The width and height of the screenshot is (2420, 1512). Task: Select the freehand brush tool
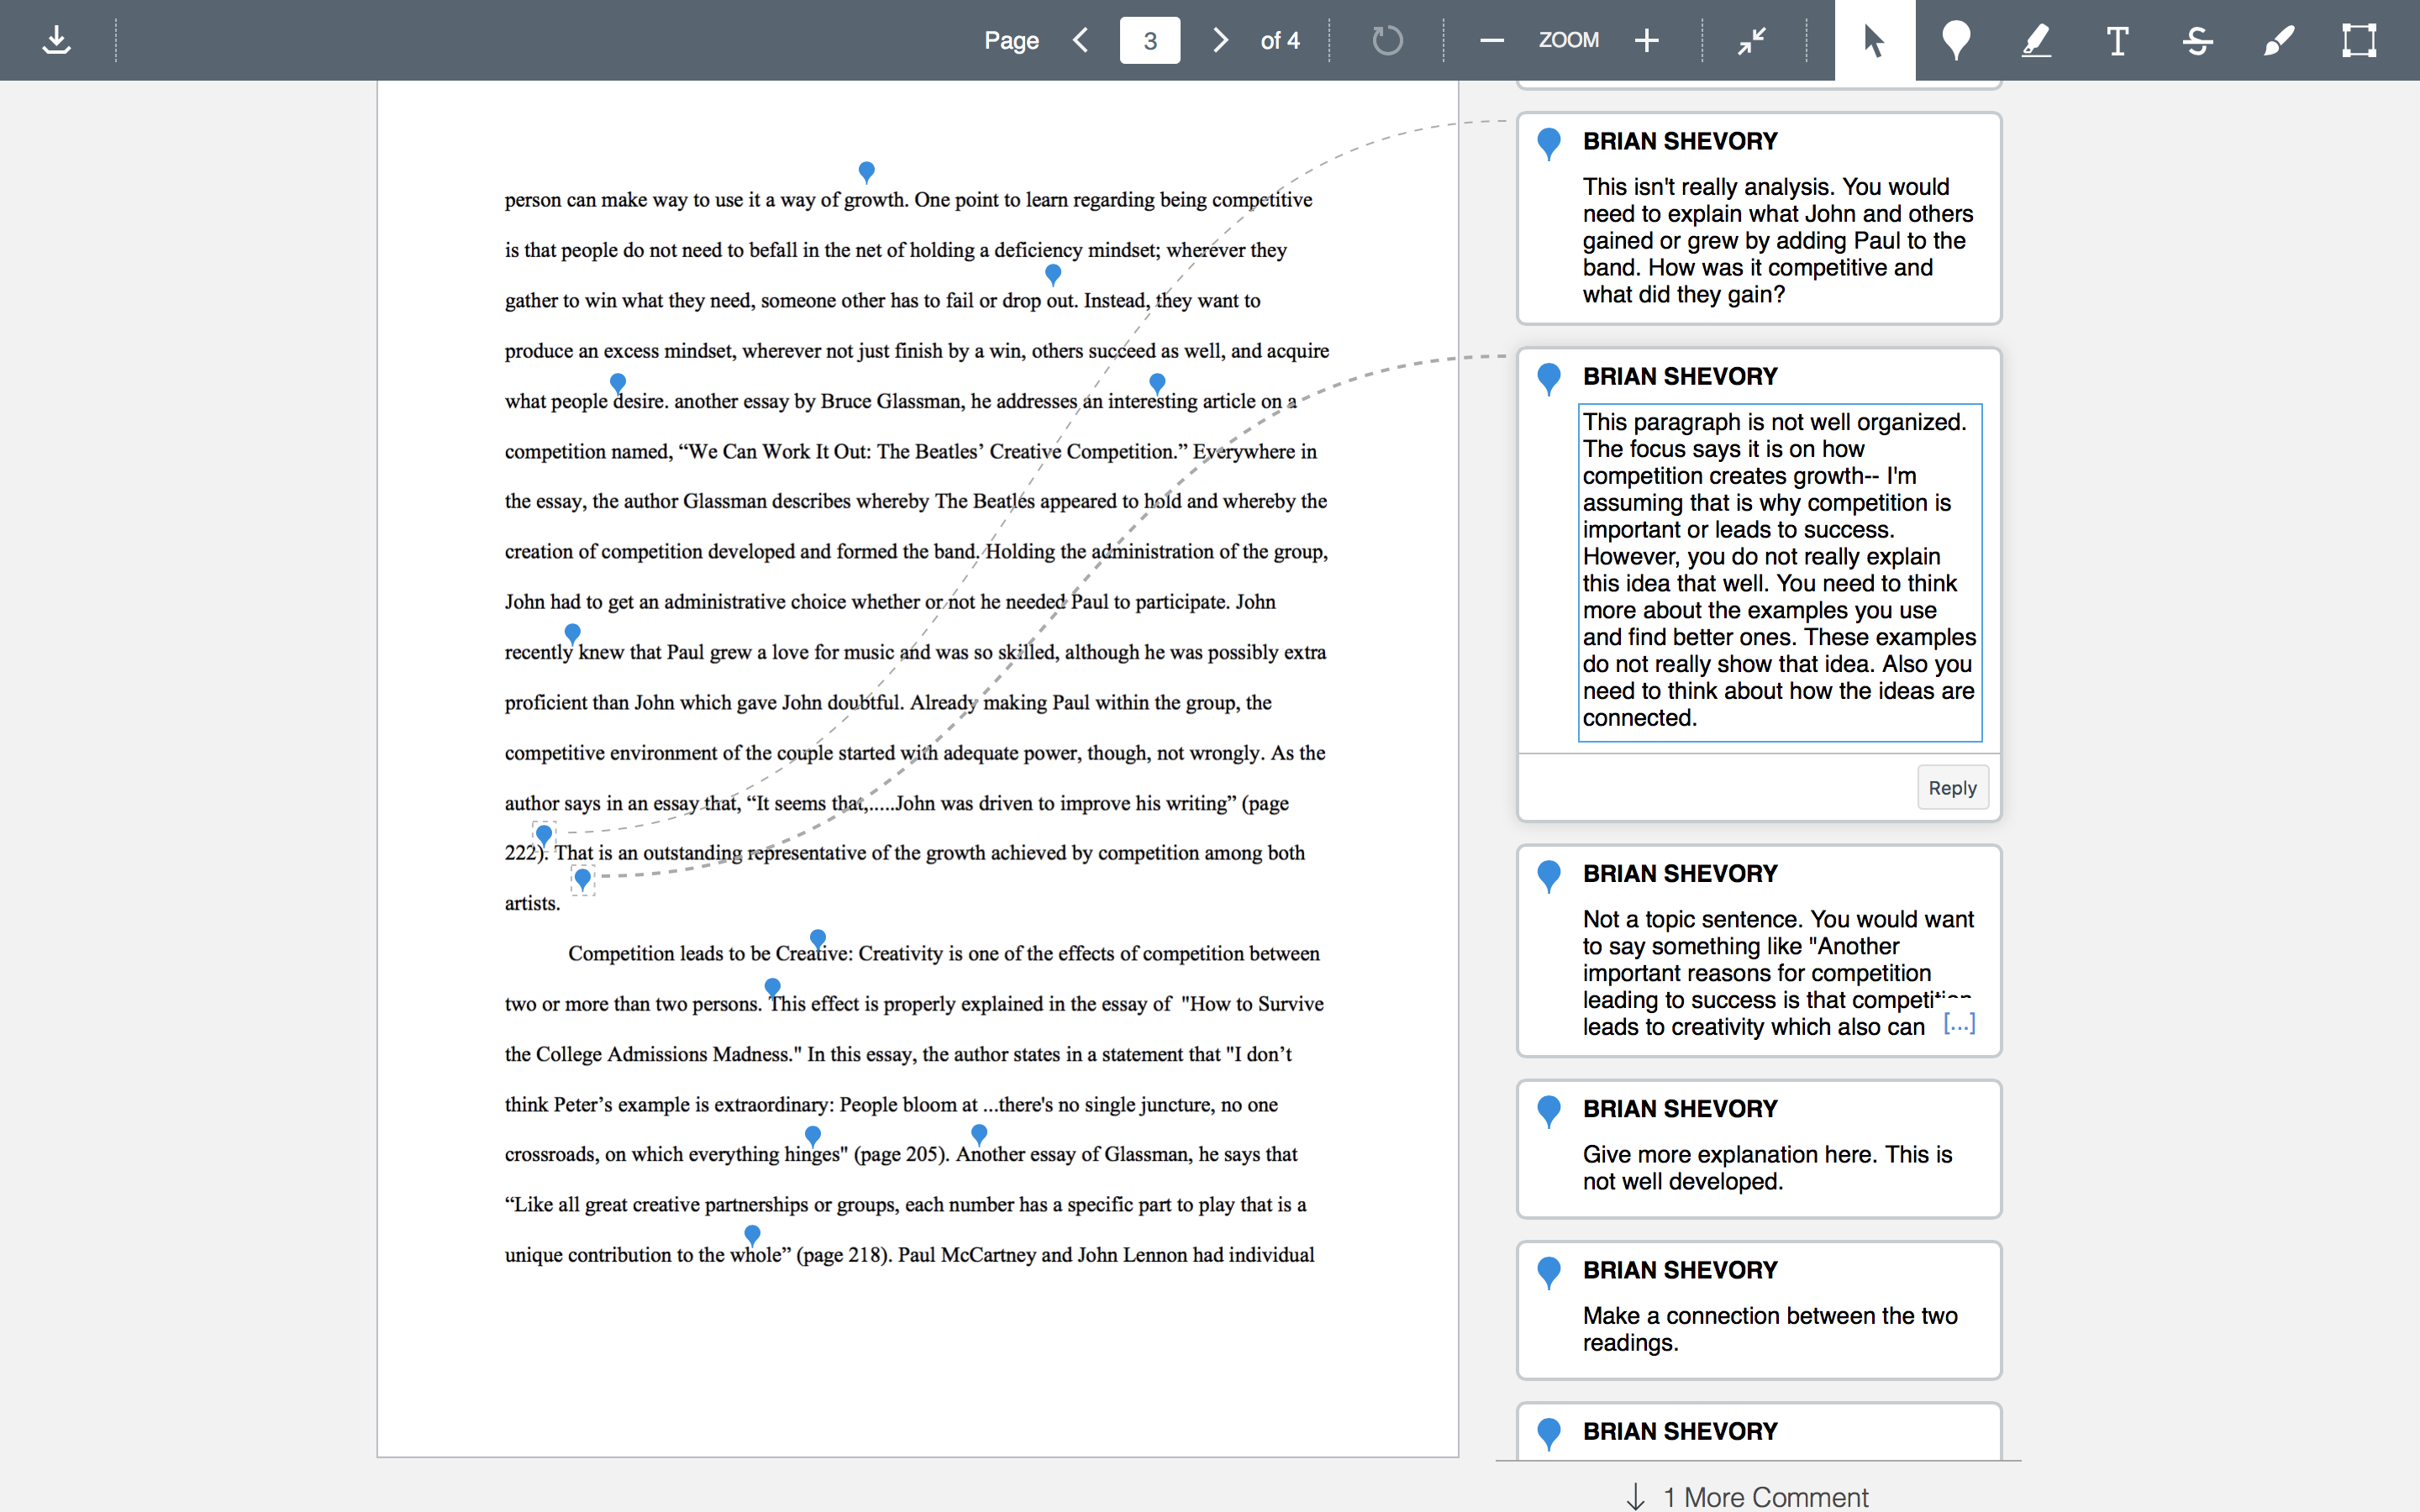click(x=2278, y=40)
